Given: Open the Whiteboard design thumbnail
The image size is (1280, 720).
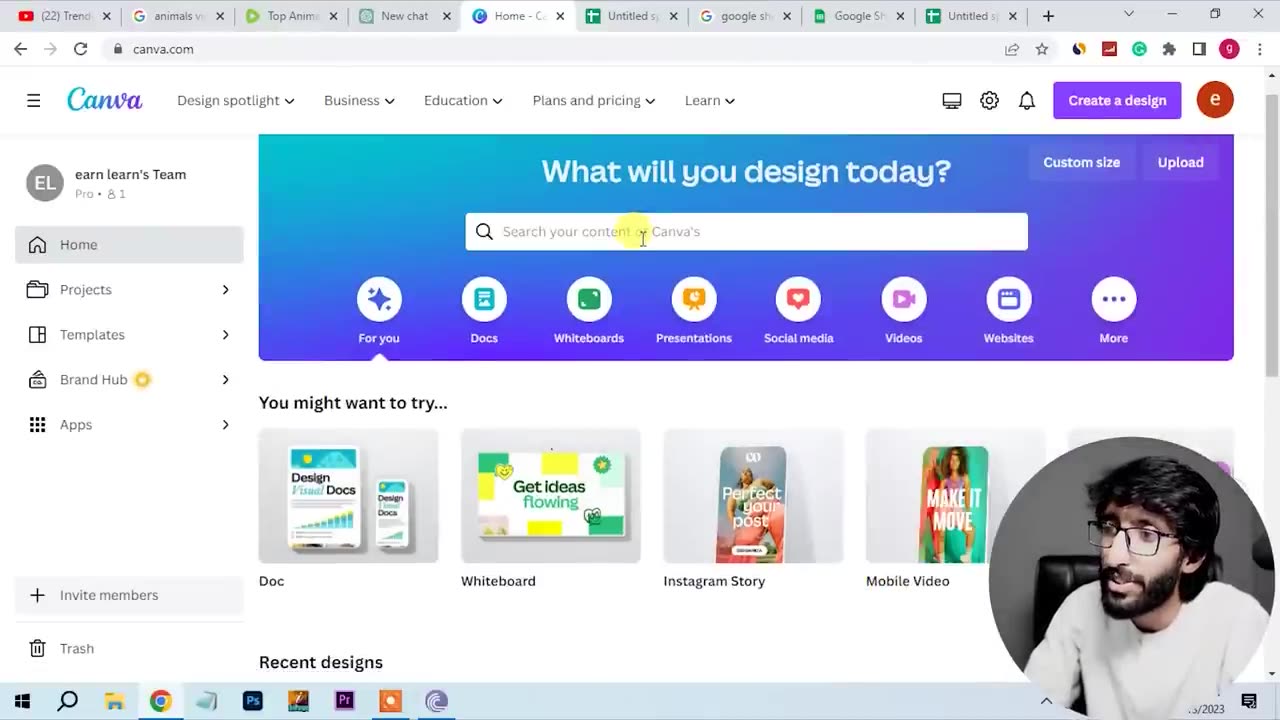Looking at the screenshot, I should (x=550, y=496).
